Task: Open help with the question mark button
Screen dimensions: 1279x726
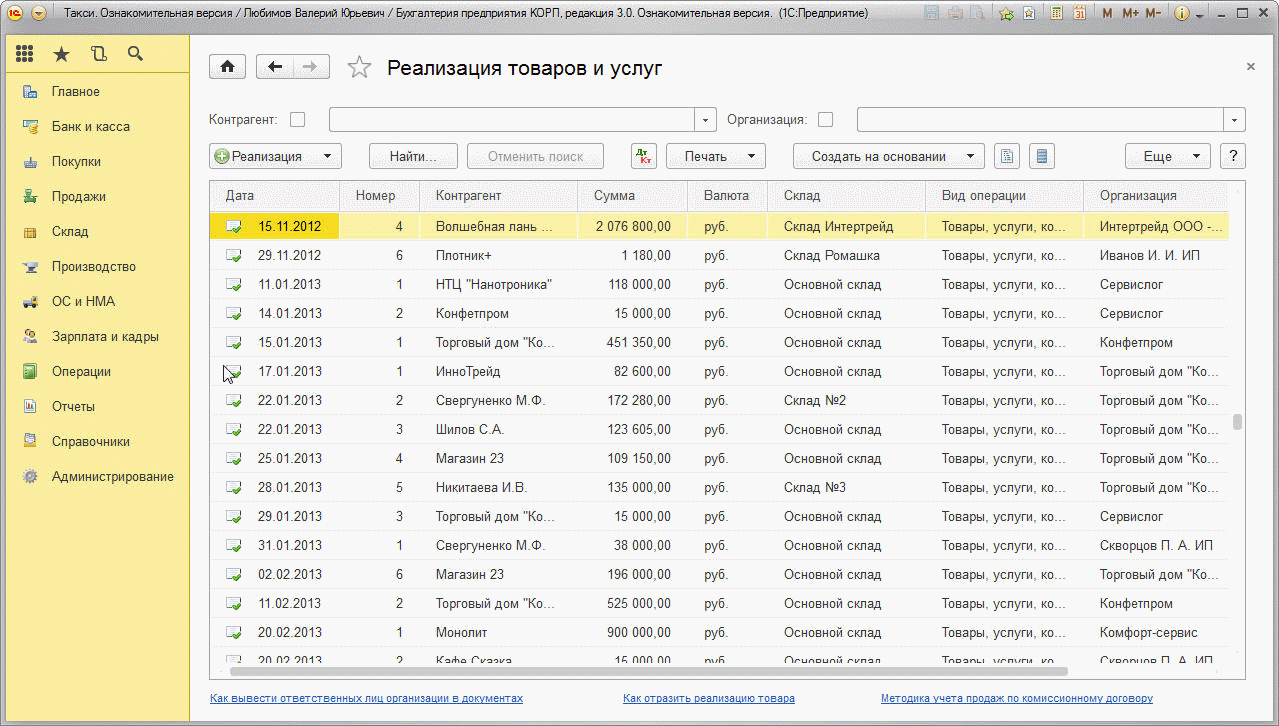Action: (x=1233, y=156)
